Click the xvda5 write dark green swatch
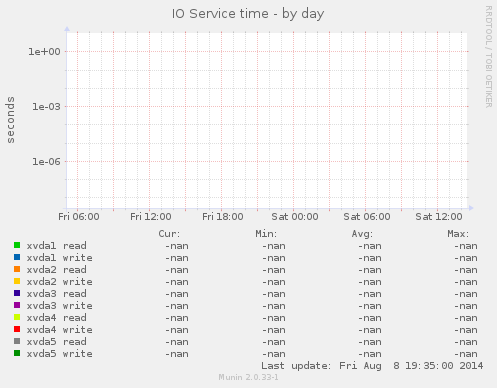This screenshot has width=497, height=388. [x=17, y=353]
